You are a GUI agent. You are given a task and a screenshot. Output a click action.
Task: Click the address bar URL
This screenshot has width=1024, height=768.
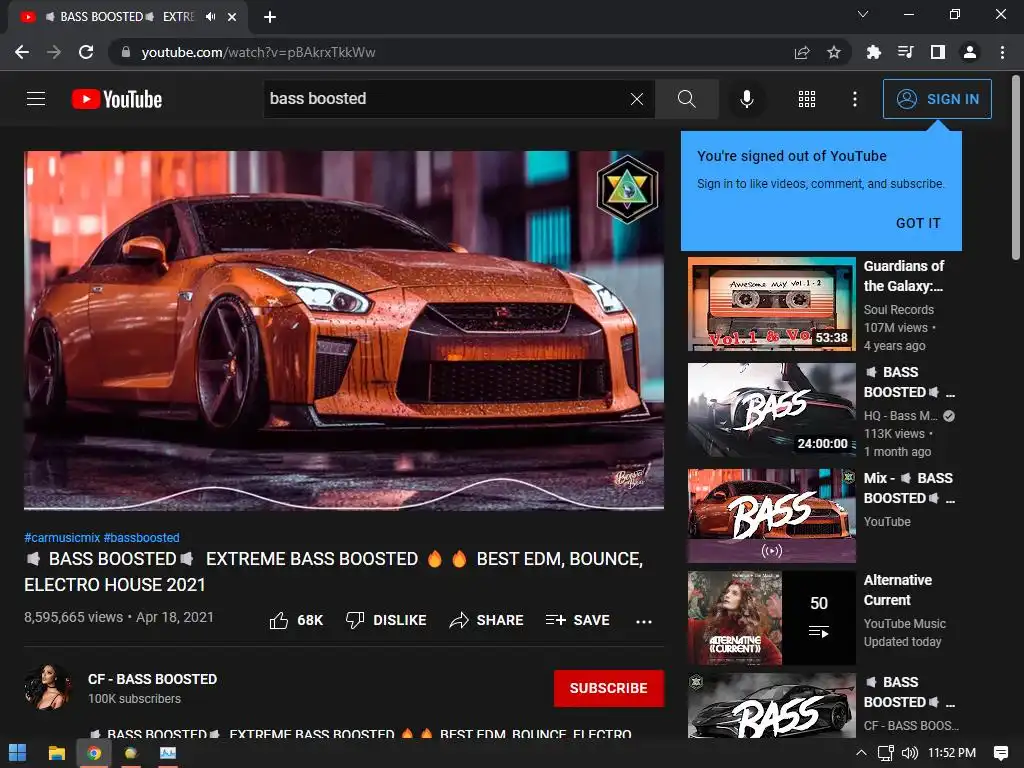point(258,52)
